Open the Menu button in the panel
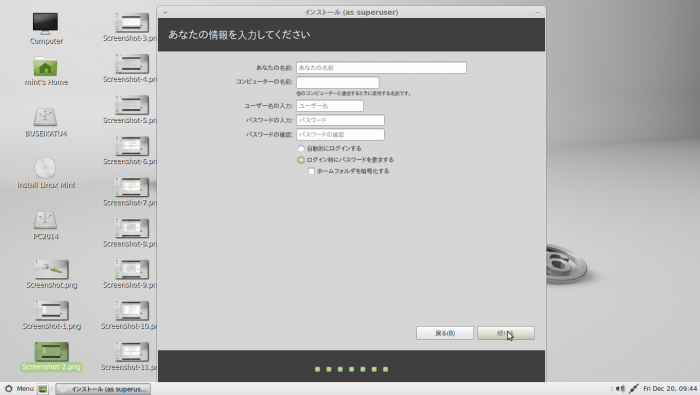 [x=19, y=389]
